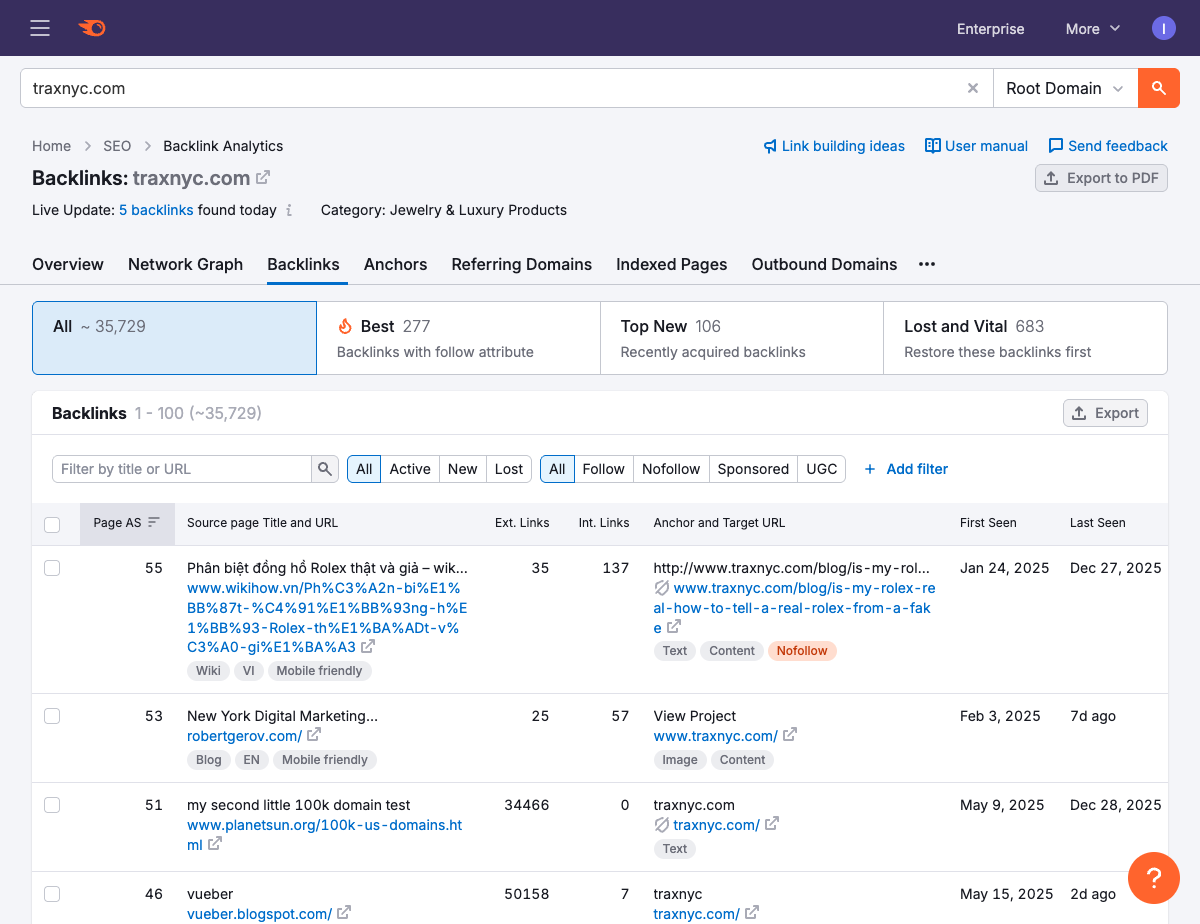
Task: Open traxnyc.com external link icon in heading
Action: [x=263, y=178]
